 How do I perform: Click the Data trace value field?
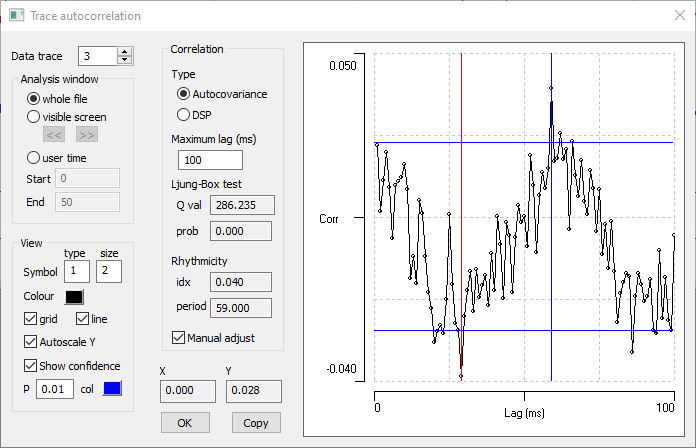pyautogui.click(x=98, y=56)
